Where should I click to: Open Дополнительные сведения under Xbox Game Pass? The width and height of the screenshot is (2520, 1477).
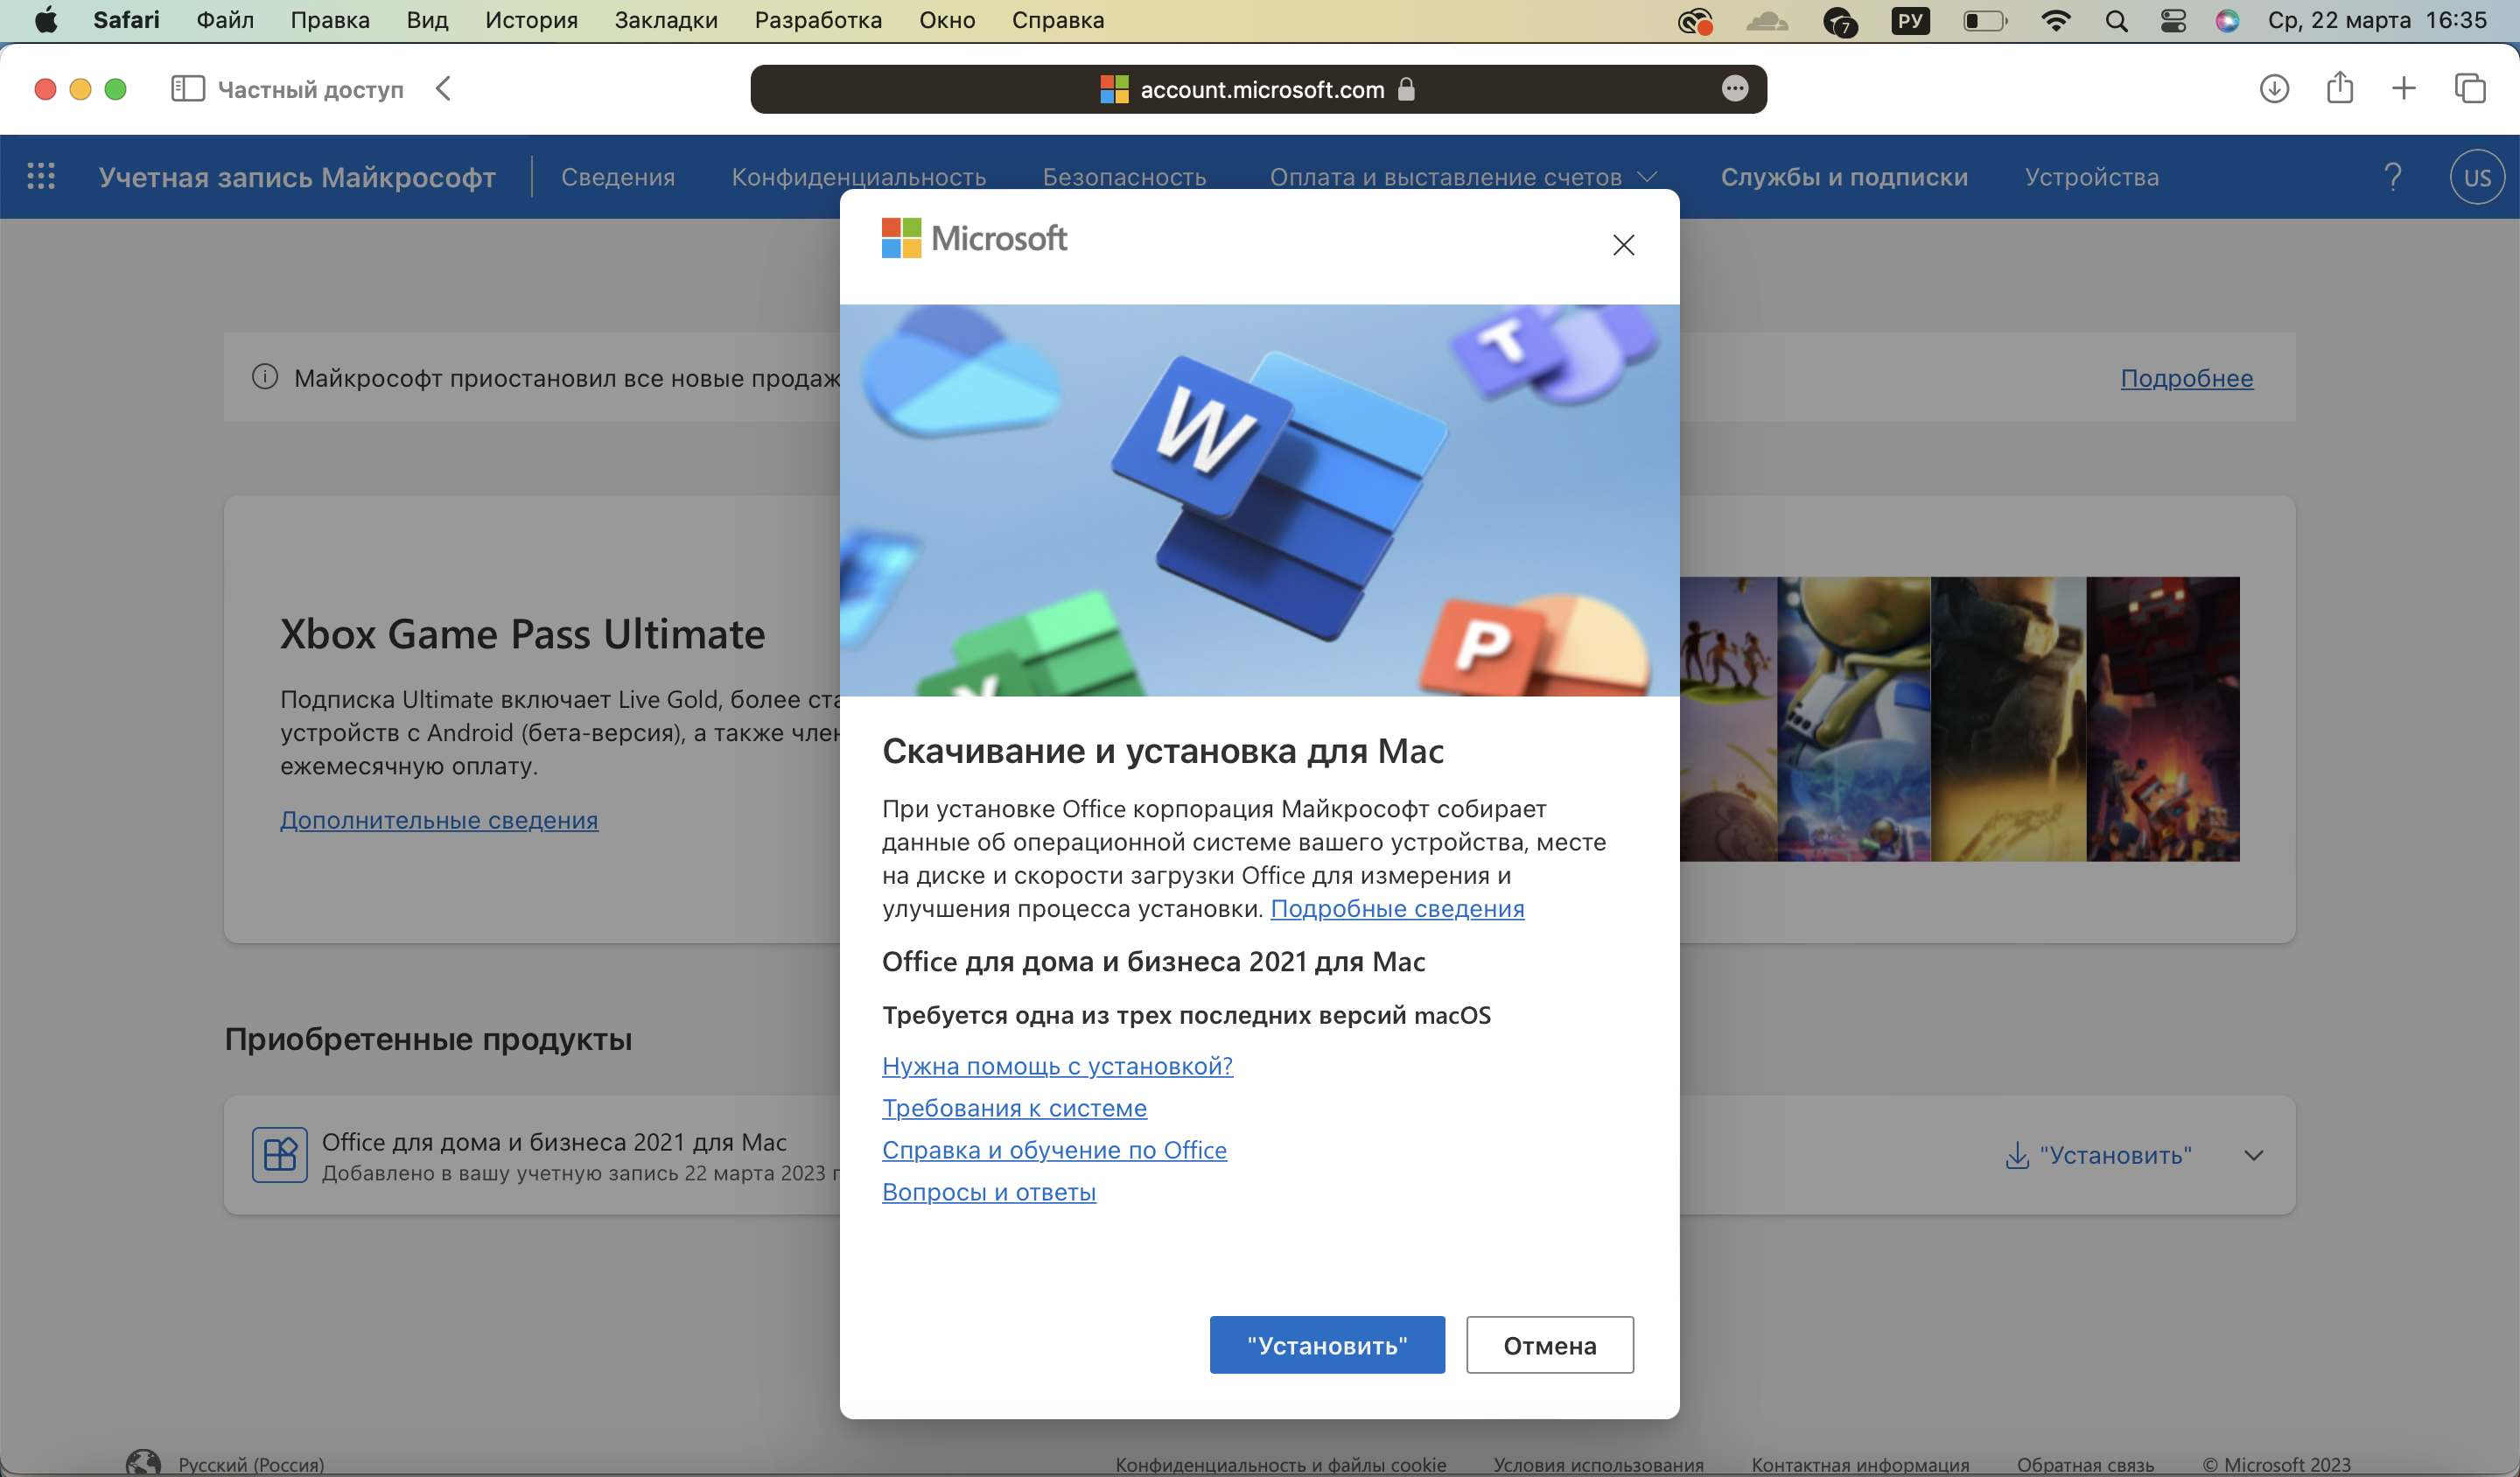tap(439, 820)
